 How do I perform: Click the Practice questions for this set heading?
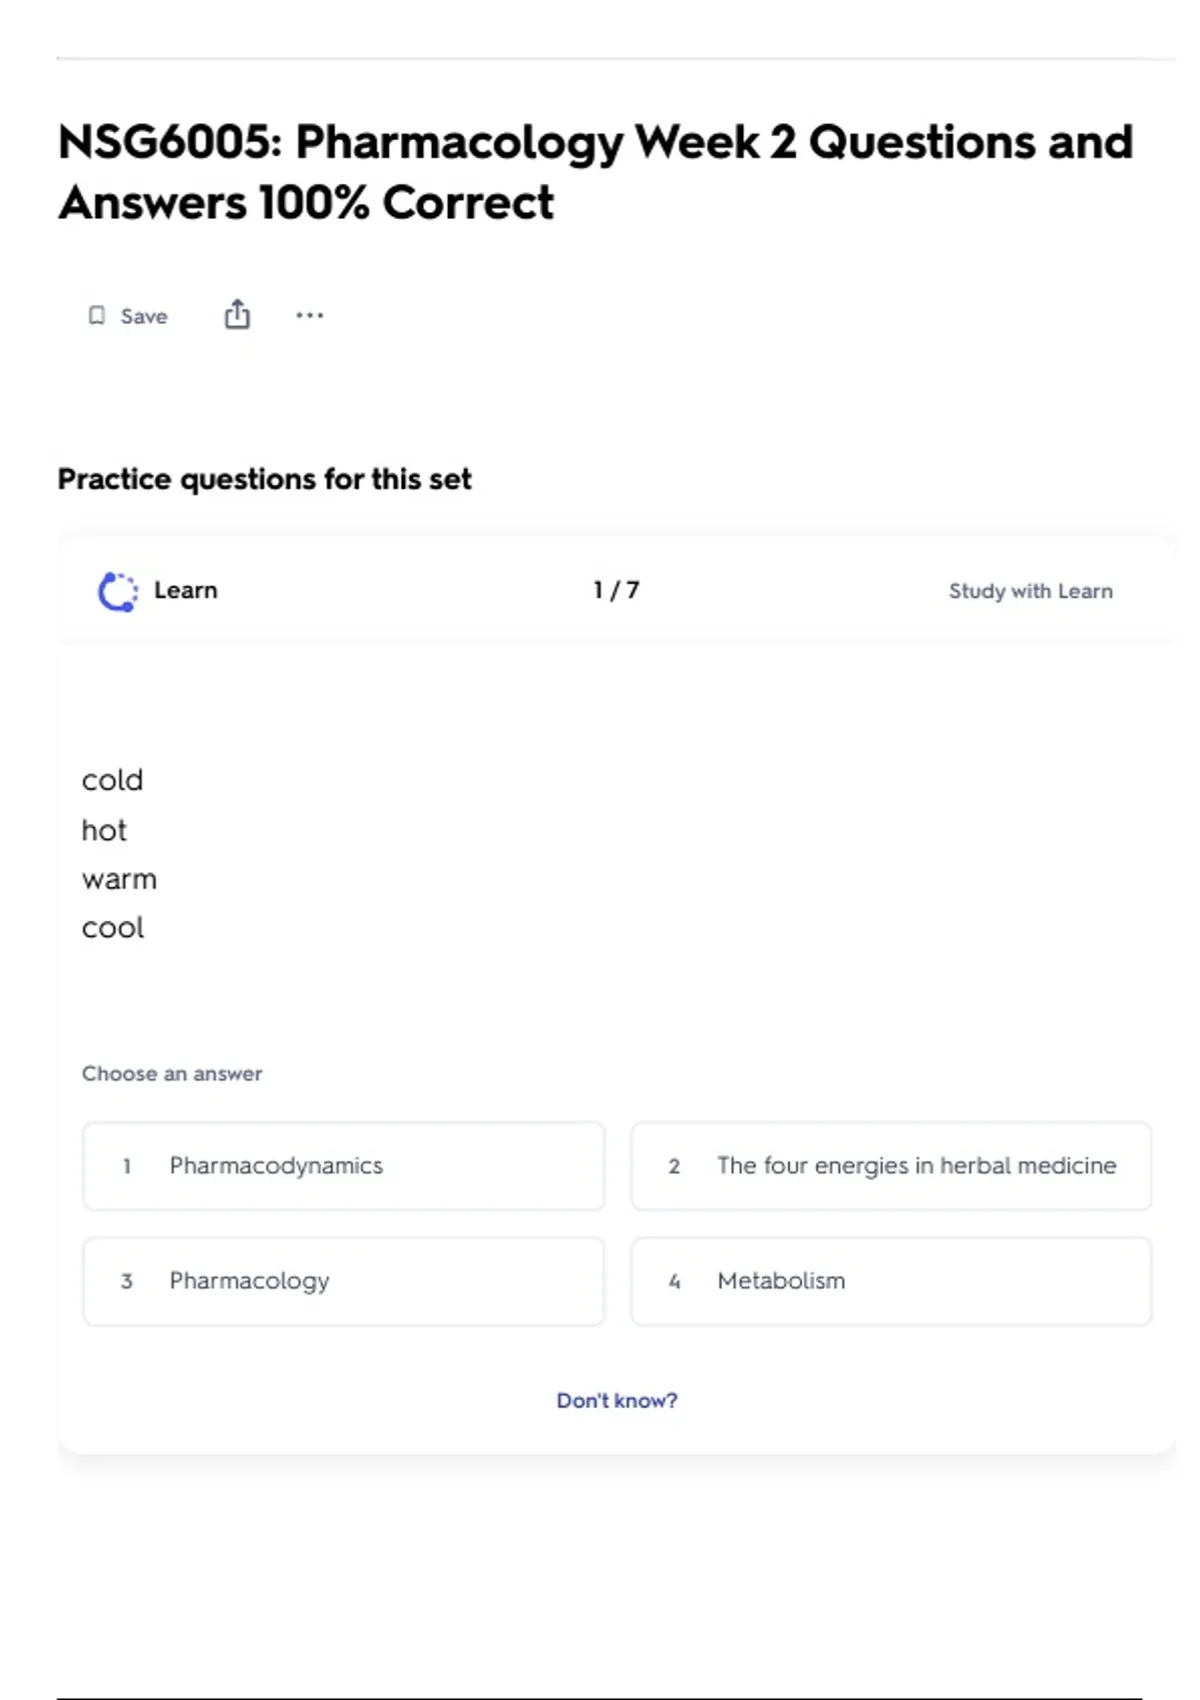(x=264, y=479)
